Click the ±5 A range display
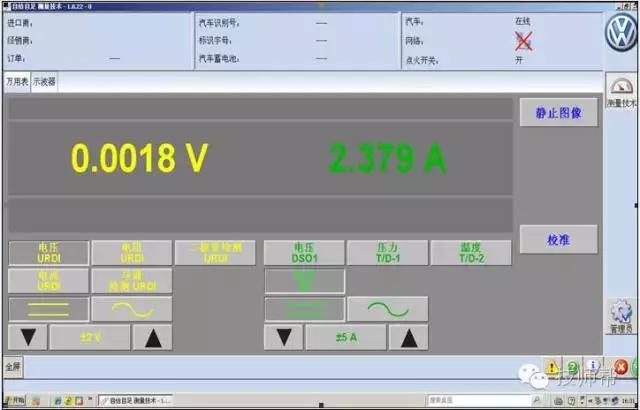640x410 pixels. (346, 337)
